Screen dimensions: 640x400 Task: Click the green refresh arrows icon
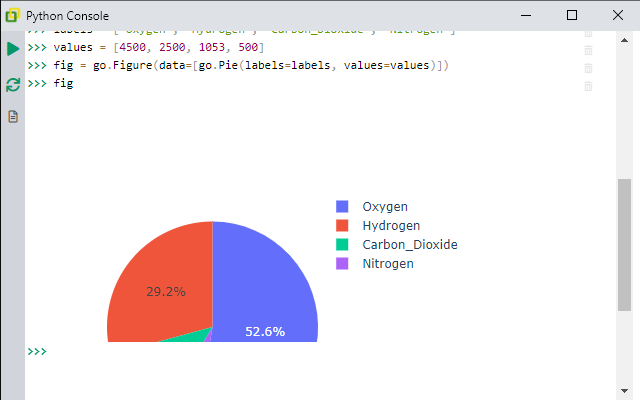tap(13, 85)
